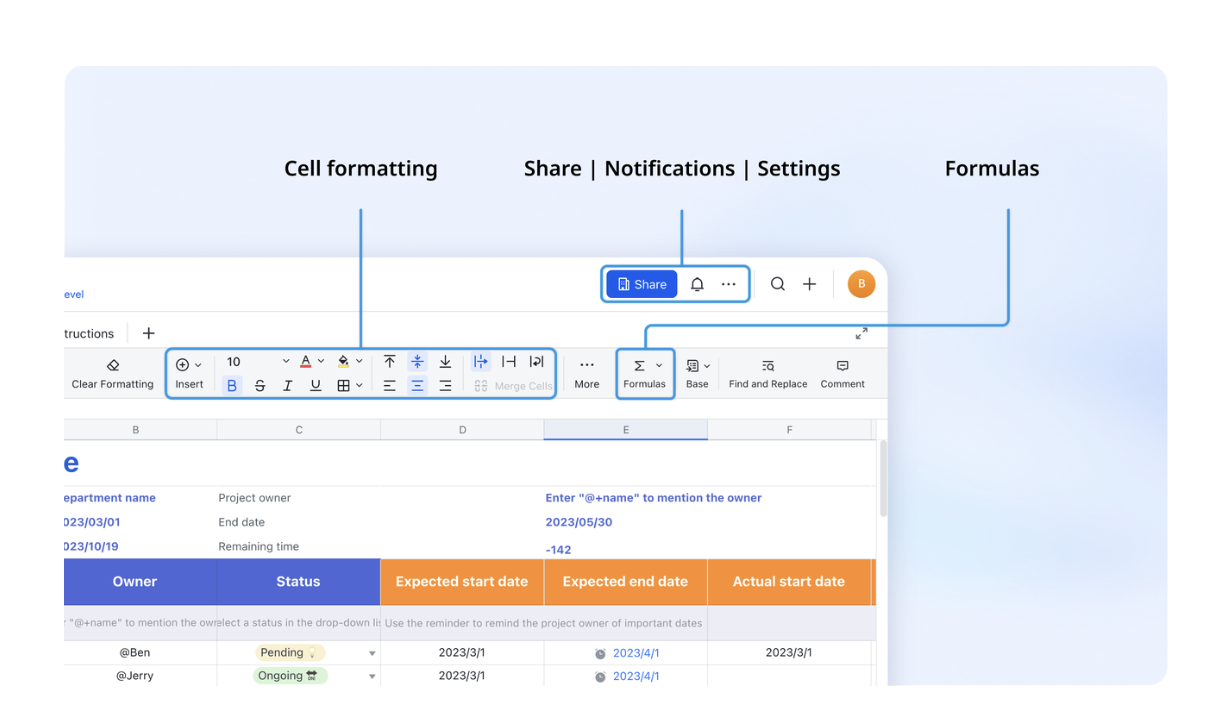Toggle italic text style
Image resolution: width=1232 pixels, height=714 pixels.
pos(288,386)
